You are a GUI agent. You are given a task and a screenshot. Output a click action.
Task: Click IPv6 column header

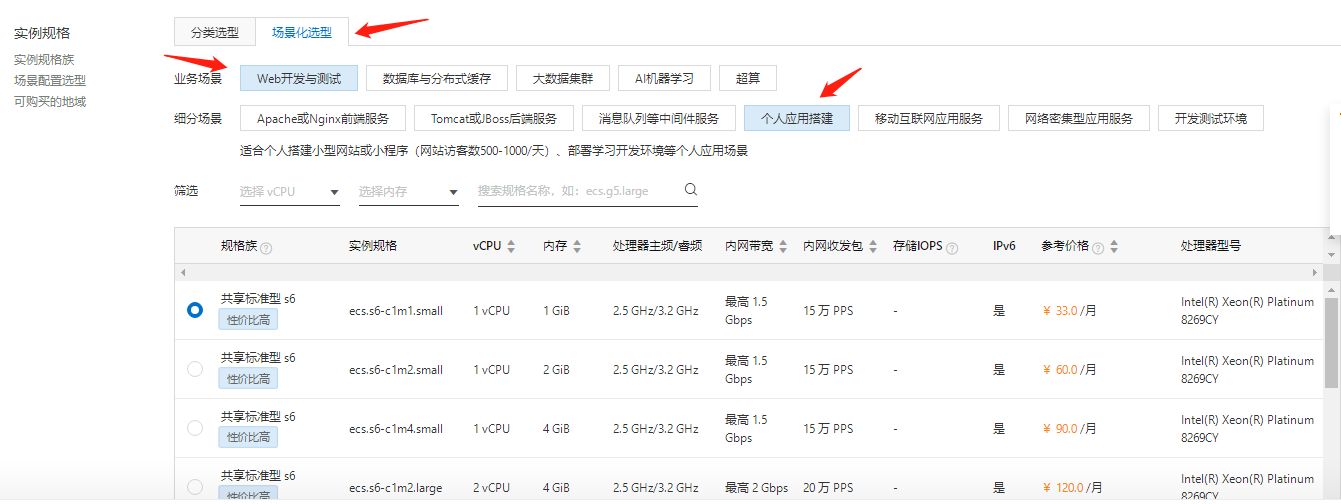[x=1004, y=246]
